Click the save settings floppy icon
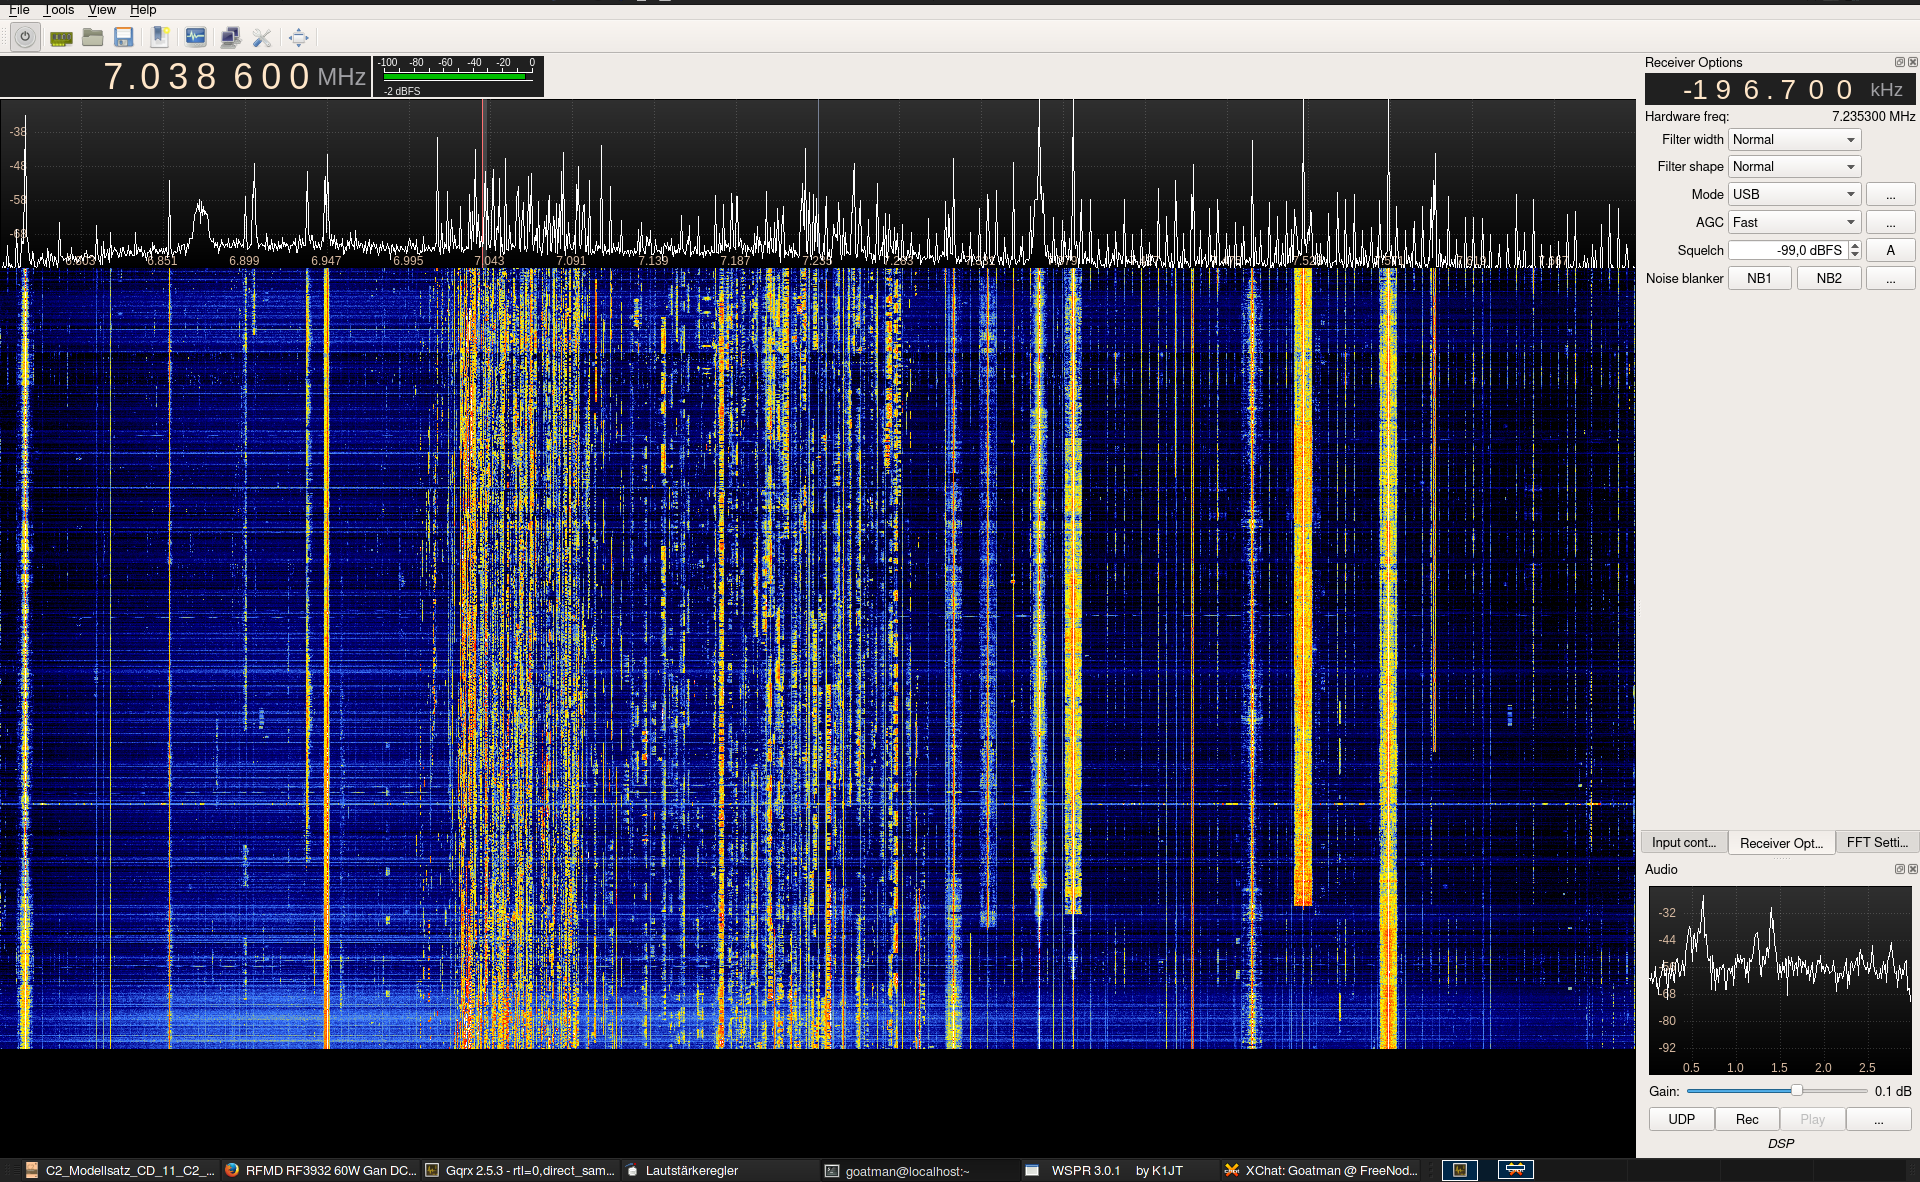1920x1182 pixels. (124, 38)
